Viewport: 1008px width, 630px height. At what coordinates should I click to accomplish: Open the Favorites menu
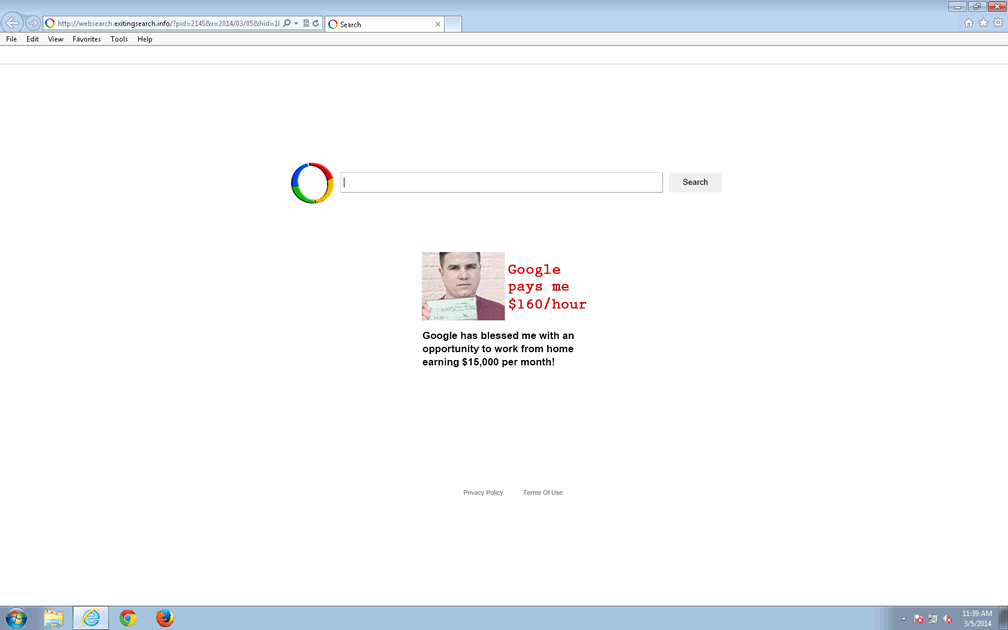tap(86, 39)
